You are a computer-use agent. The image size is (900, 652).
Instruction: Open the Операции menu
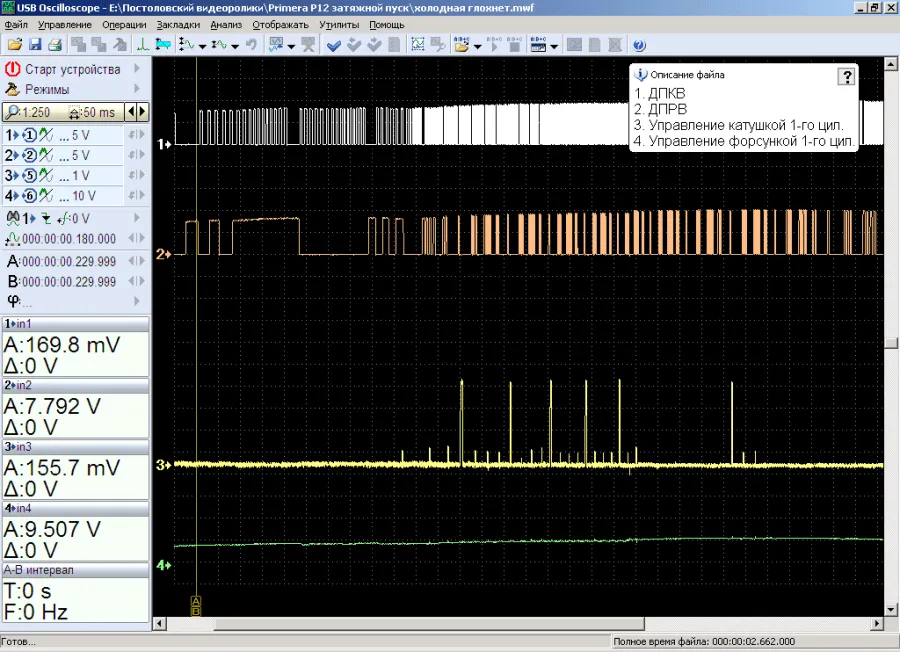coord(125,25)
